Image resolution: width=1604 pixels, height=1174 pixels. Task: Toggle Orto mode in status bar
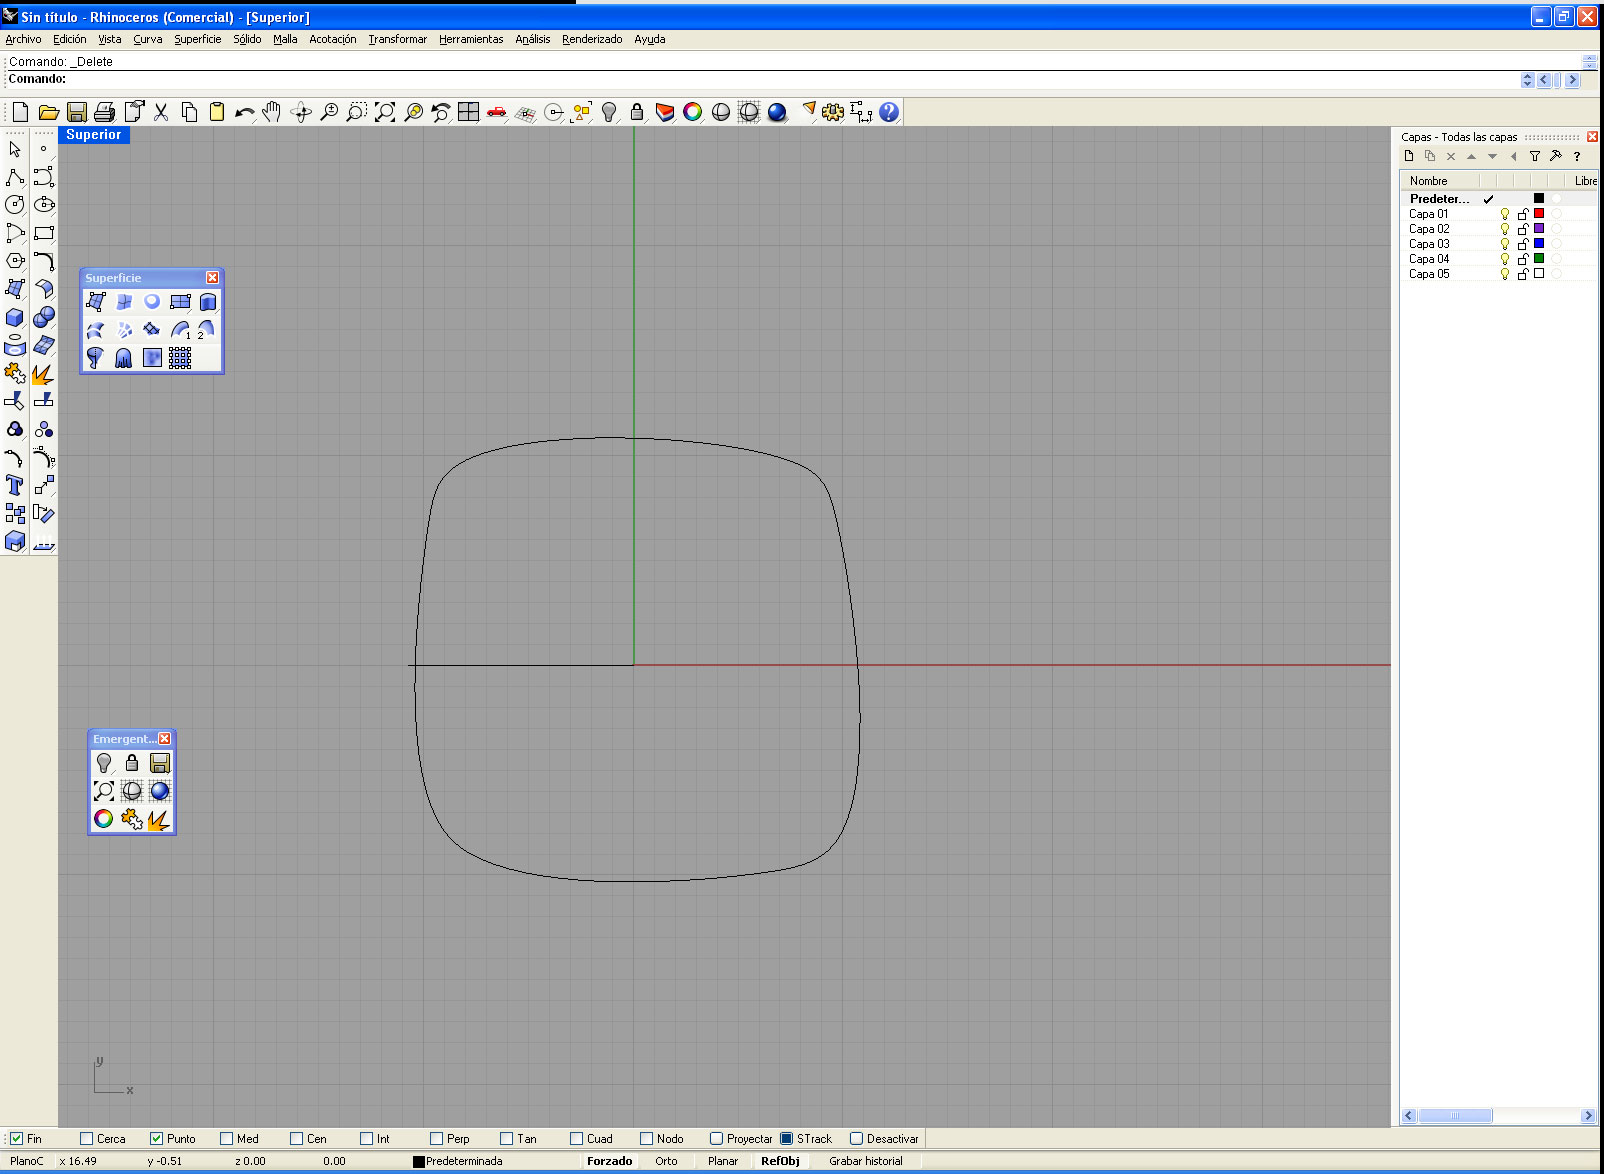coord(666,1161)
